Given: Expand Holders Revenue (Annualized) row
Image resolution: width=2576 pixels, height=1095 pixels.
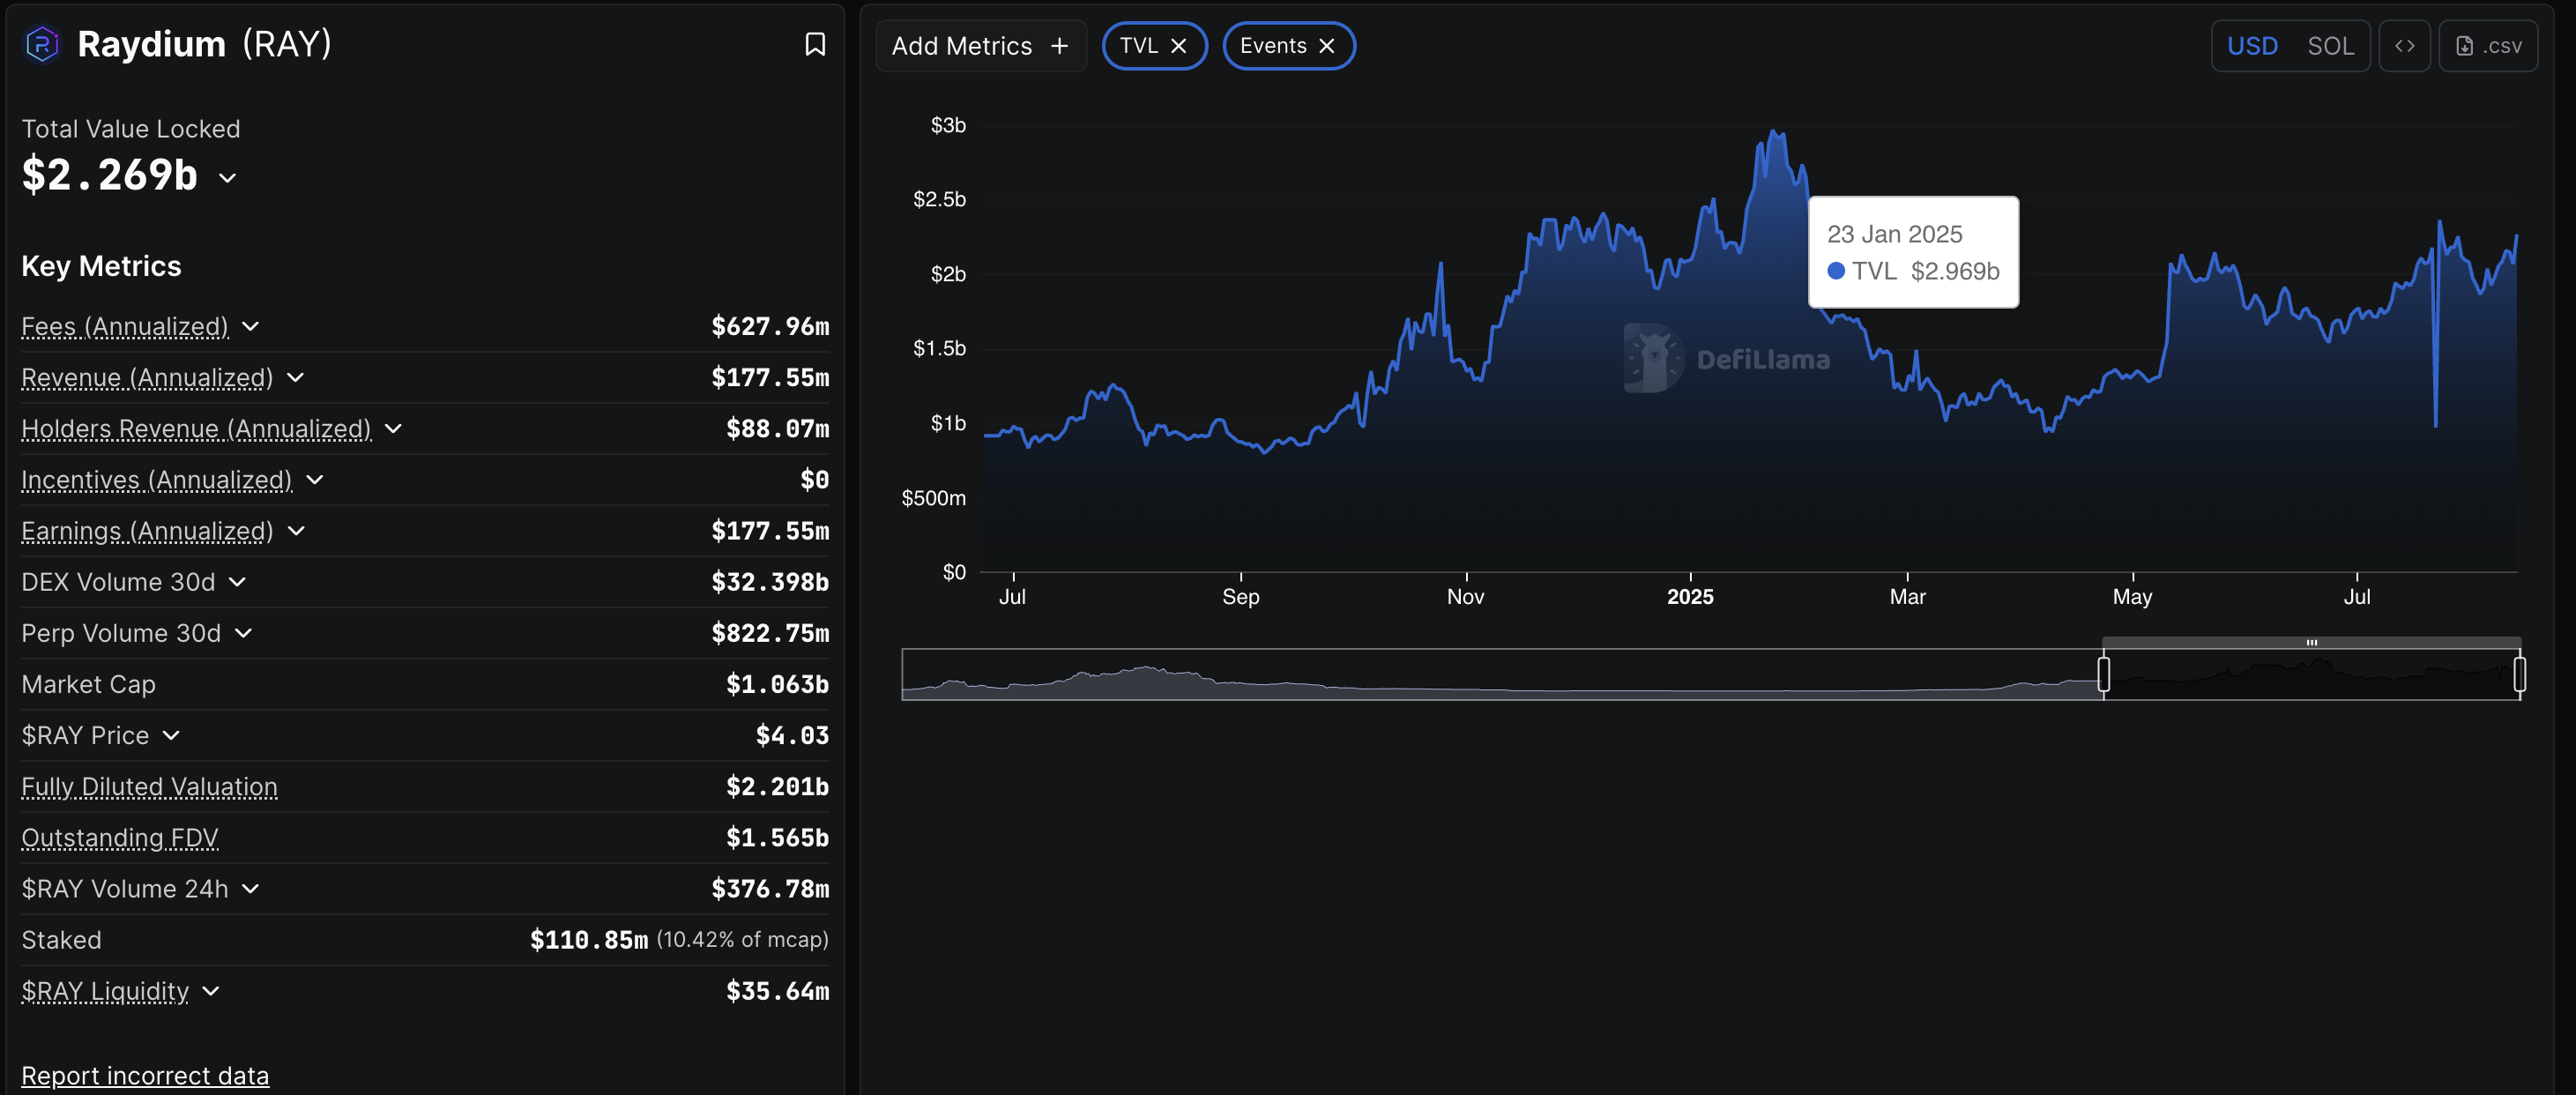Looking at the screenshot, I should 394,429.
